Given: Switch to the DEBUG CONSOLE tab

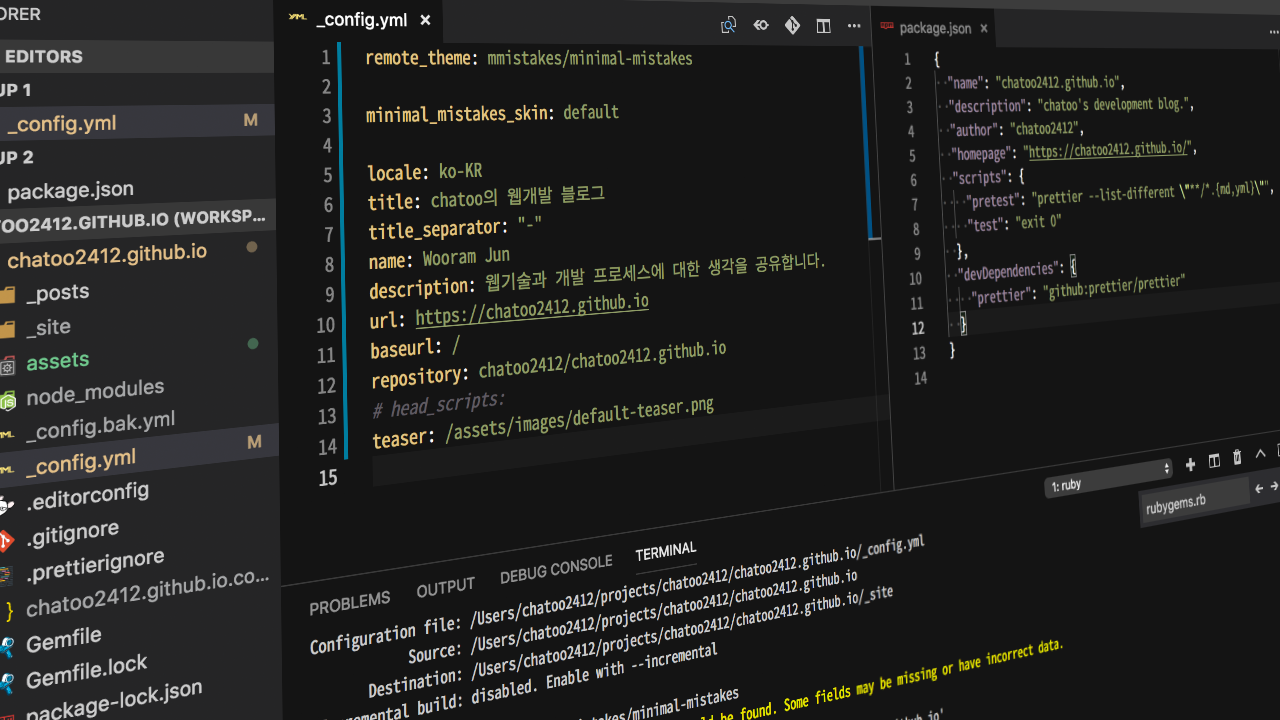Looking at the screenshot, I should click(x=555, y=569).
